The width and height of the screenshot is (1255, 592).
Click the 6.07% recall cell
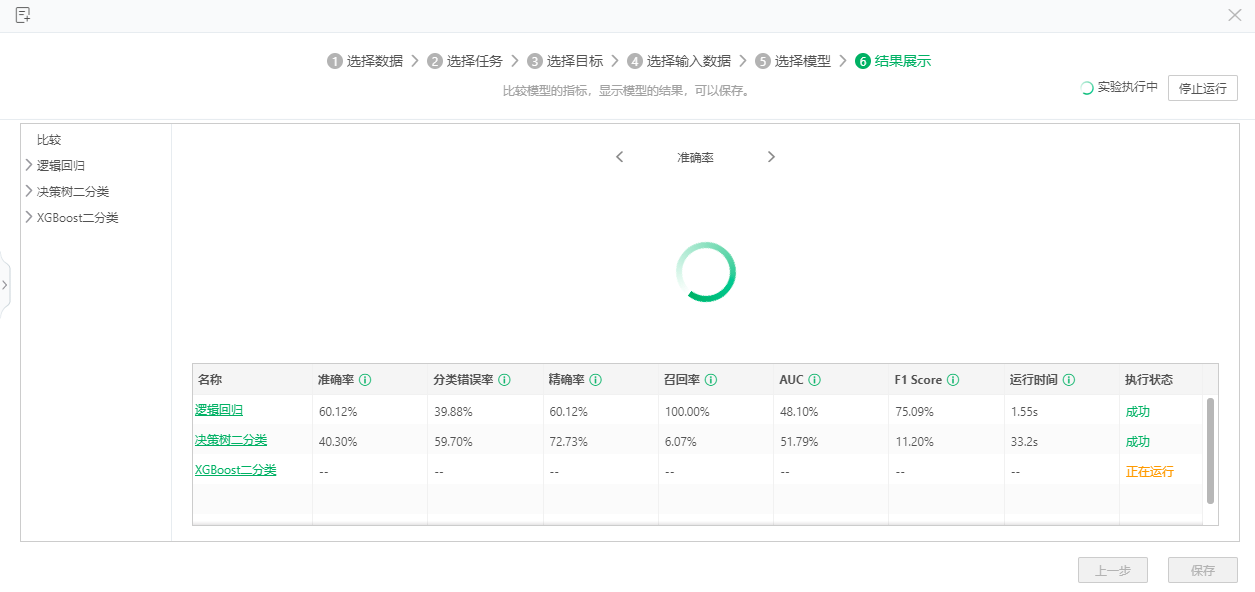(681, 441)
